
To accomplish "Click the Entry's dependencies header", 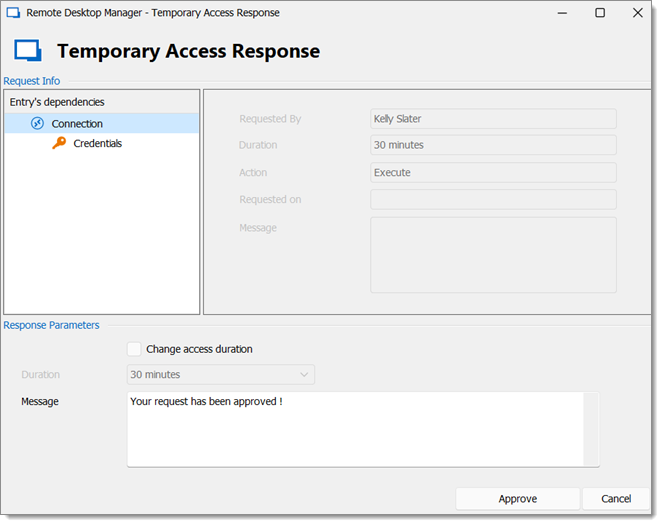I will pos(57,102).
